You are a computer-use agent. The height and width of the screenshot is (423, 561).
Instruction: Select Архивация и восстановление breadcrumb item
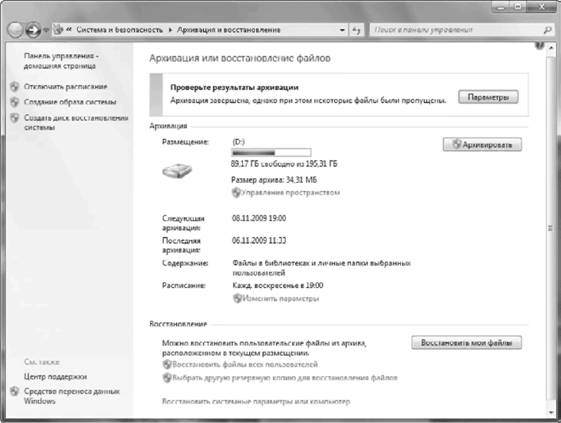229,30
